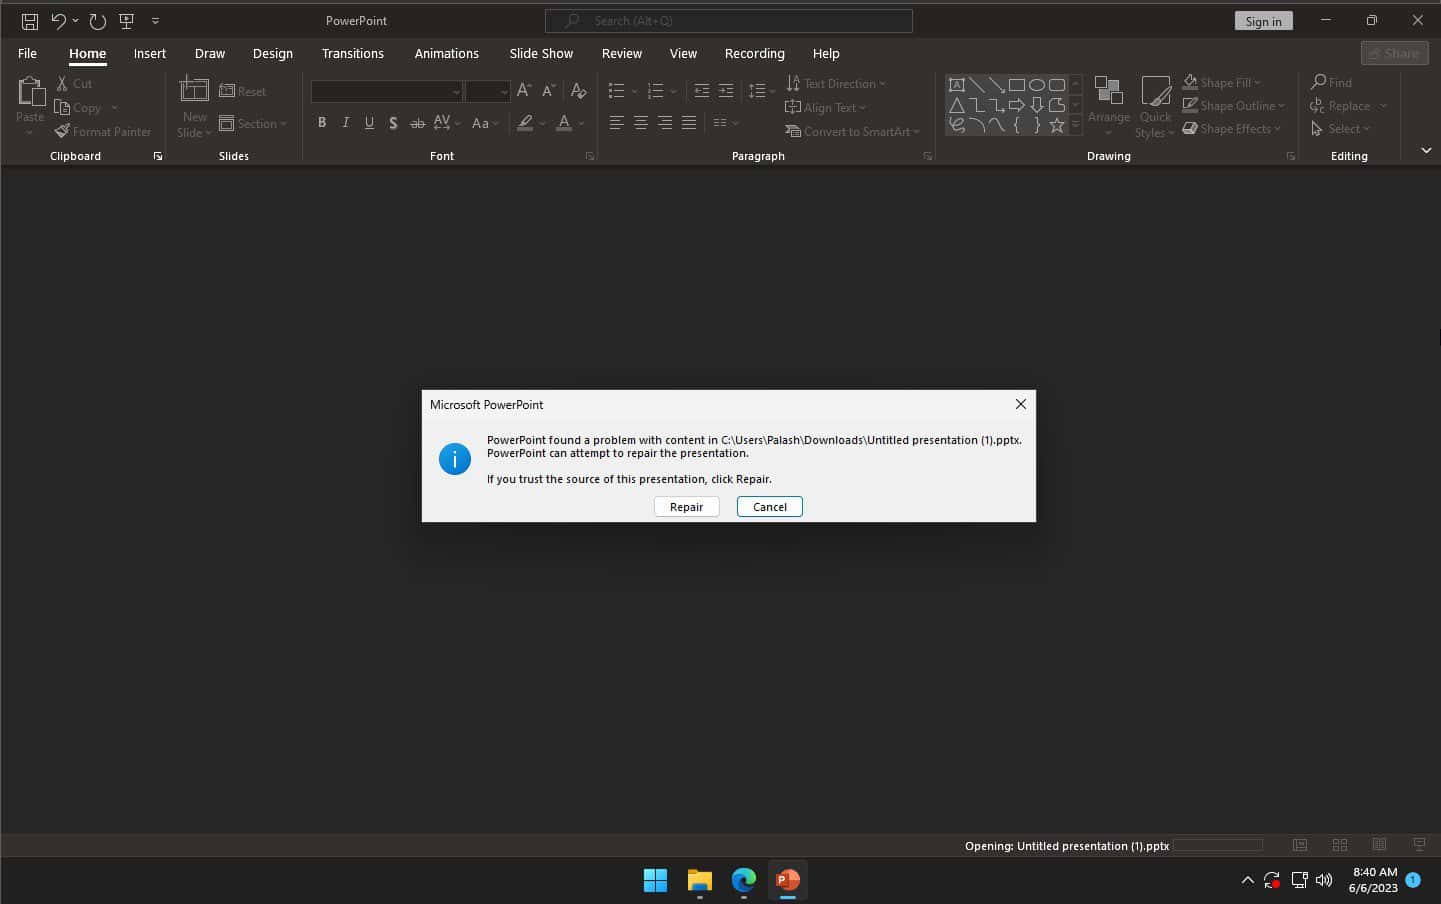Start presentation from beginning icon
This screenshot has height=904, width=1441.
coord(127,20)
